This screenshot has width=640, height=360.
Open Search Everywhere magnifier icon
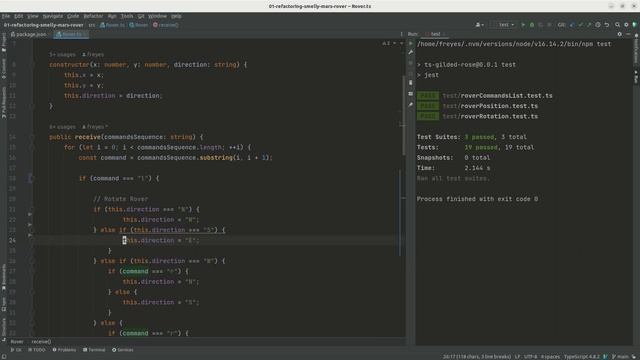click(x=618, y=25)
